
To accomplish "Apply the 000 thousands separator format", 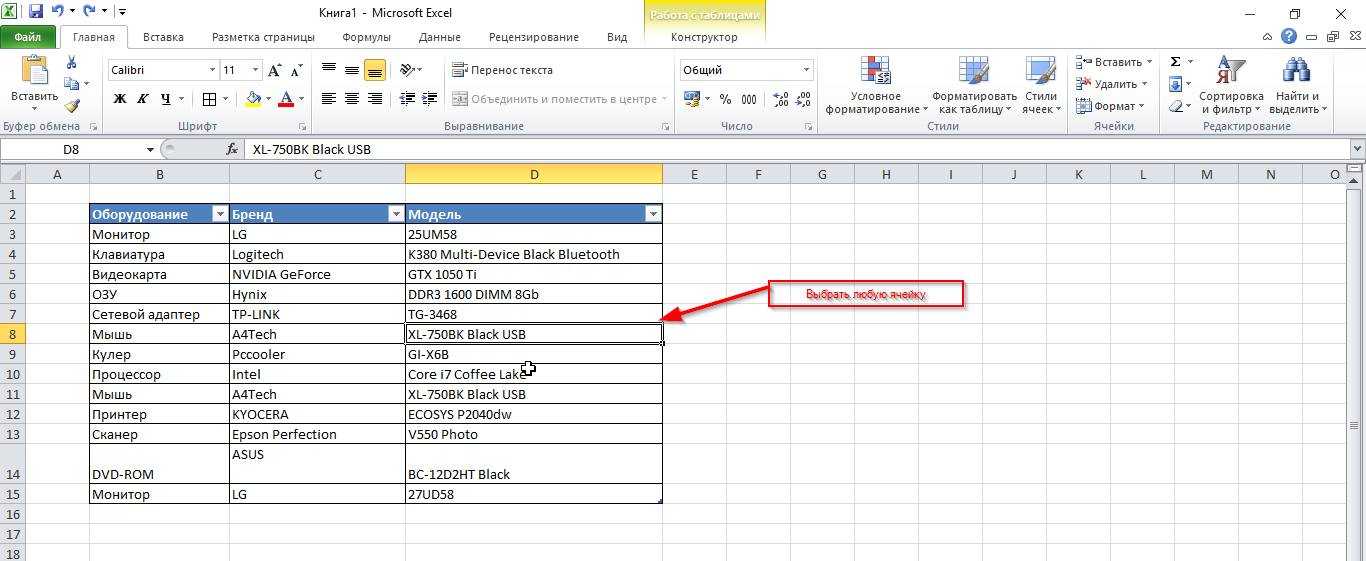I will point(749,99).
